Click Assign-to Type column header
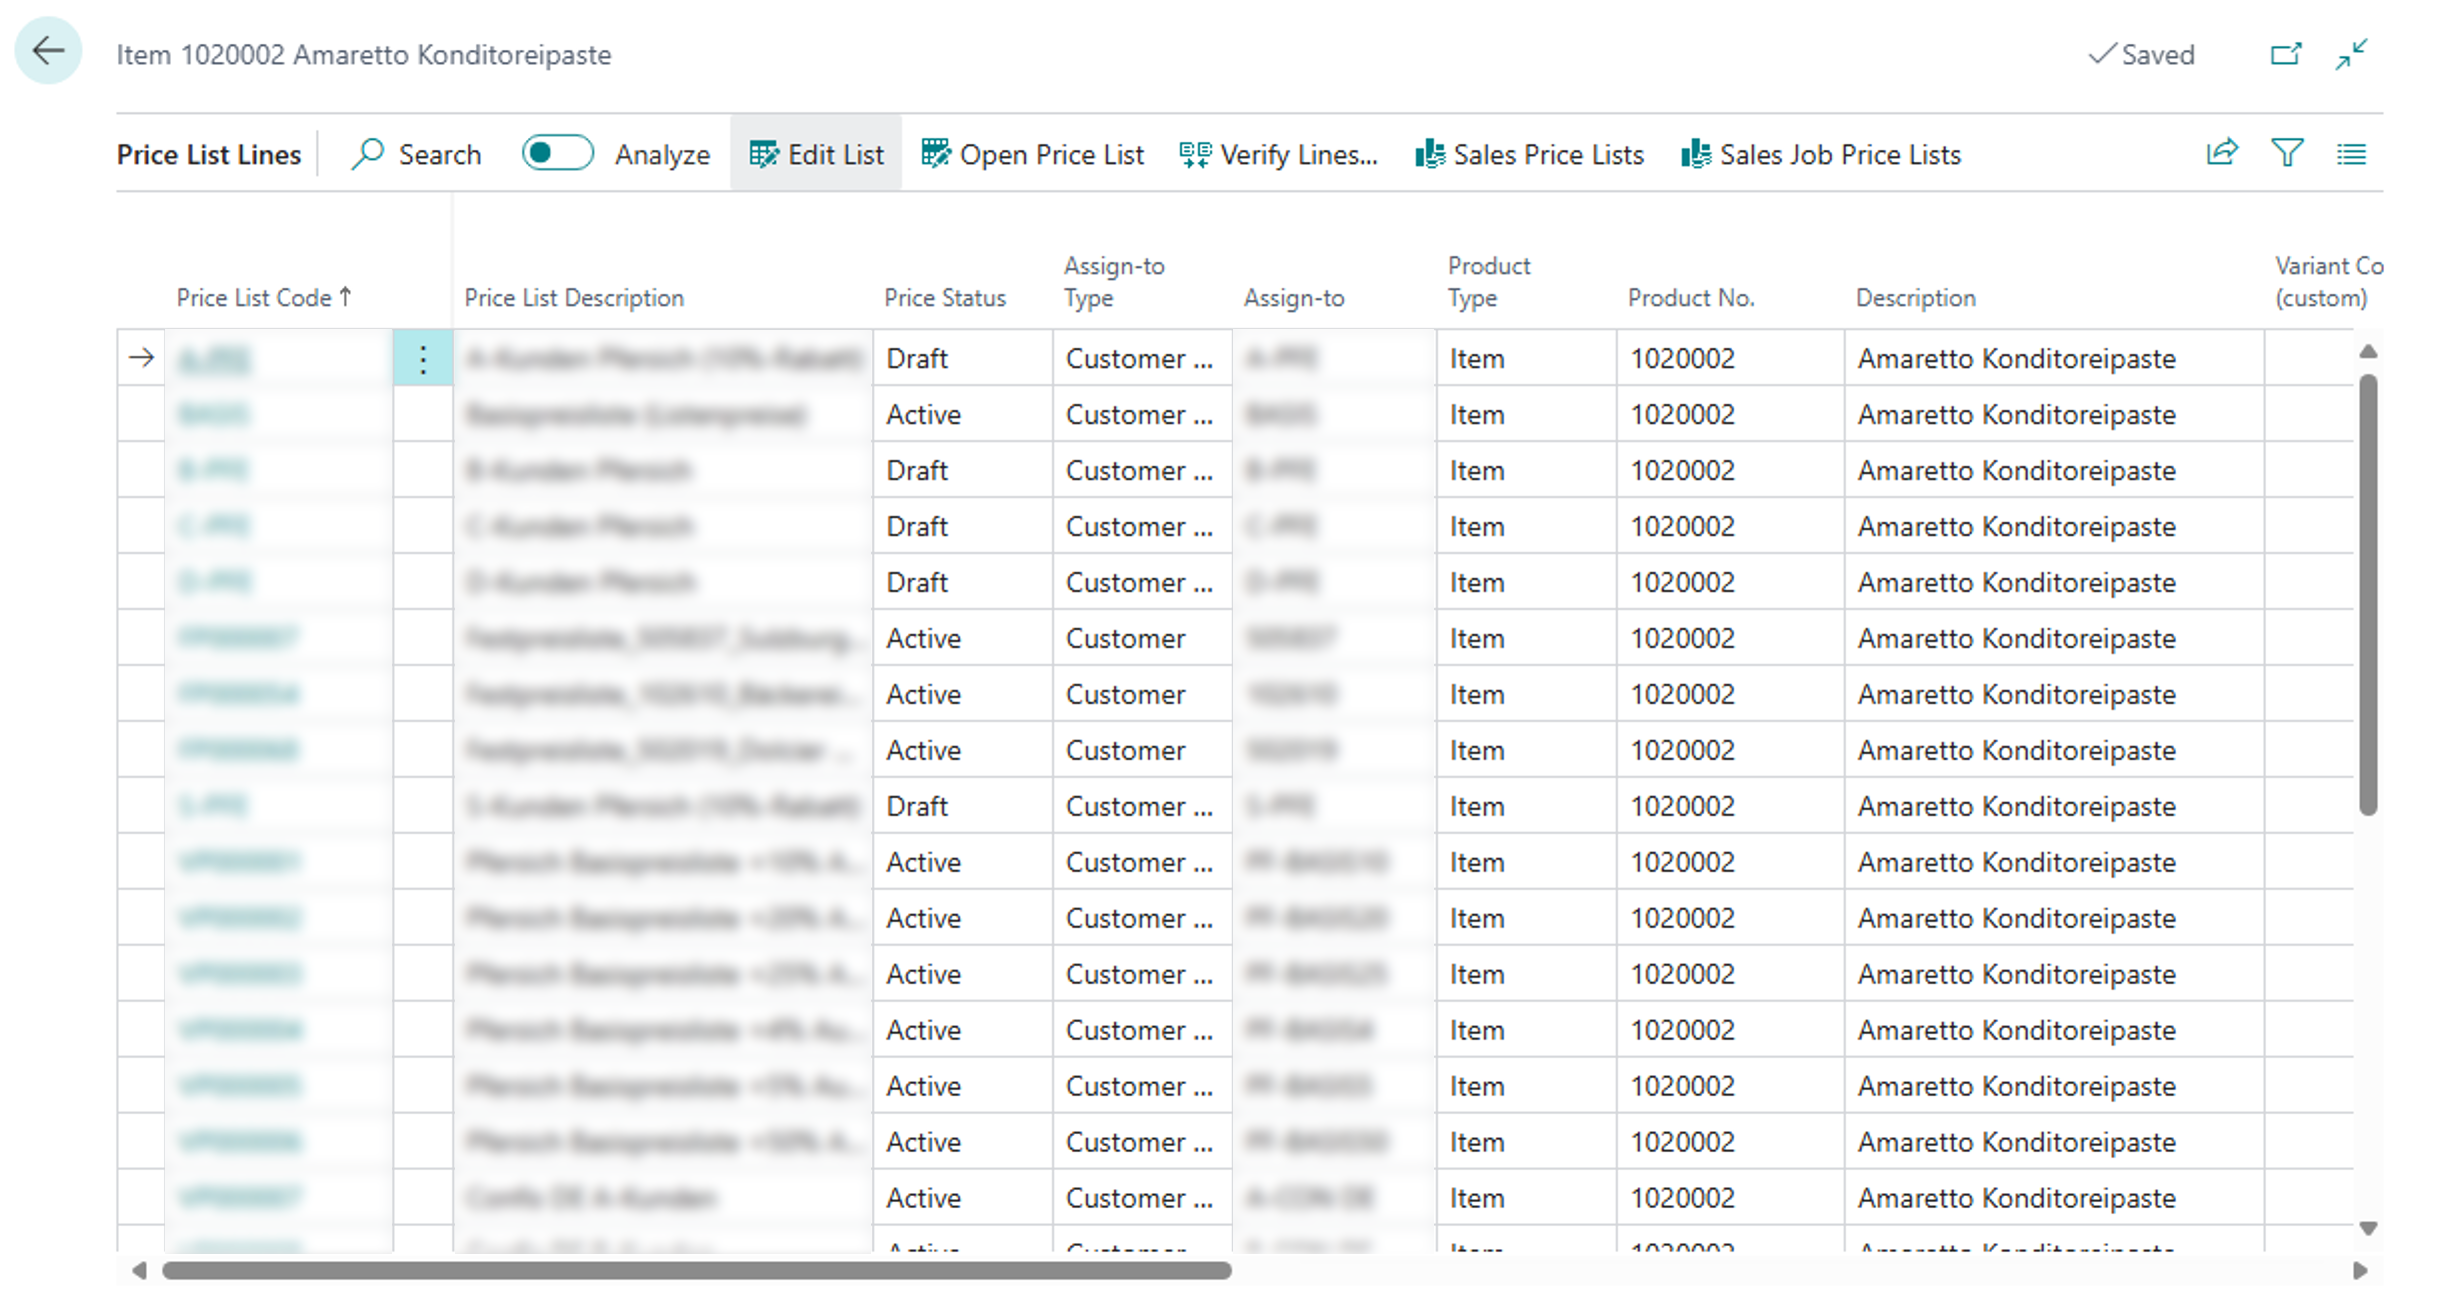This screenshot has width=2450, height=1306. pos(1114,281)
